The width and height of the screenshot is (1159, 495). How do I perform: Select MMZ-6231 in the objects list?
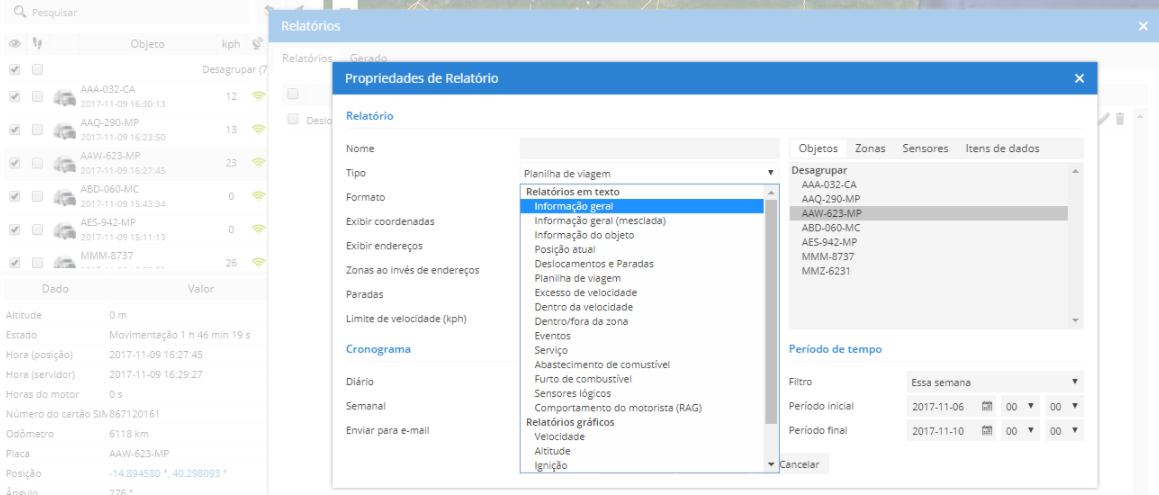(825, 271)
